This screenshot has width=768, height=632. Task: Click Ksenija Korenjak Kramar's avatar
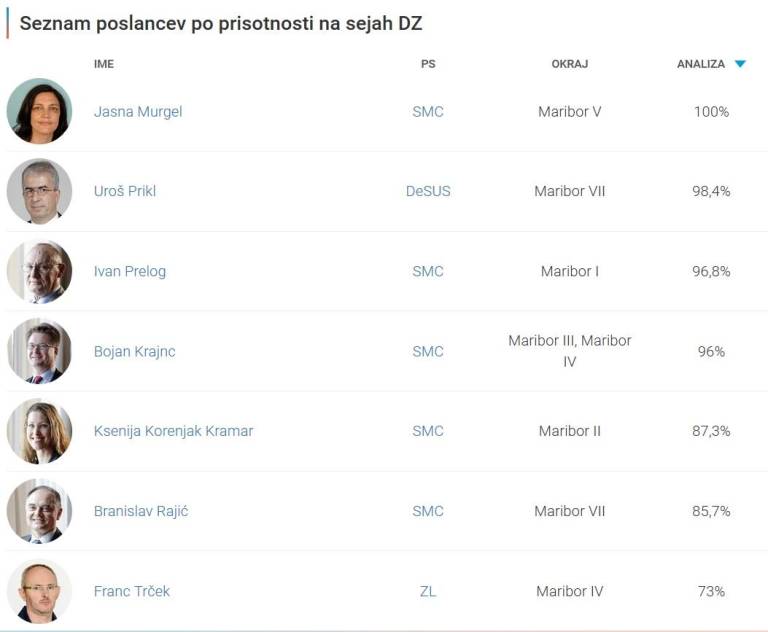39,431
